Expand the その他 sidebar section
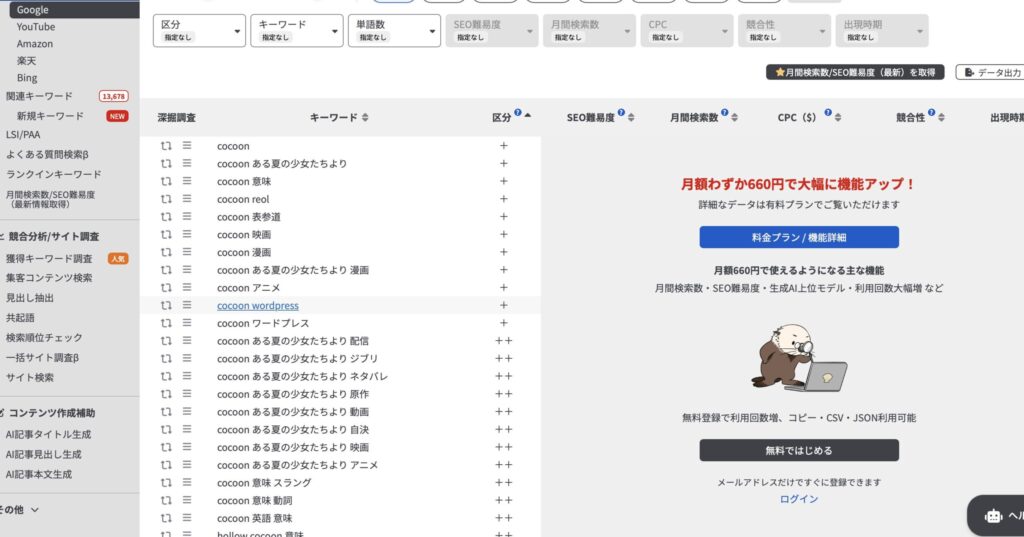The width and height of the screenshot is (1024, 537). coord(20,510)
